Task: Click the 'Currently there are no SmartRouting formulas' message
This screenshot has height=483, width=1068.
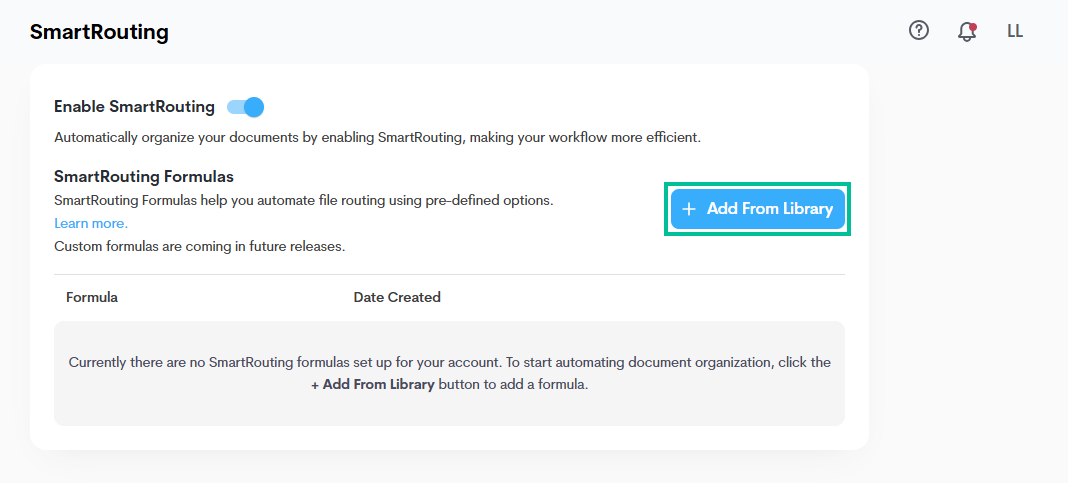Action: tap(450, 373)
